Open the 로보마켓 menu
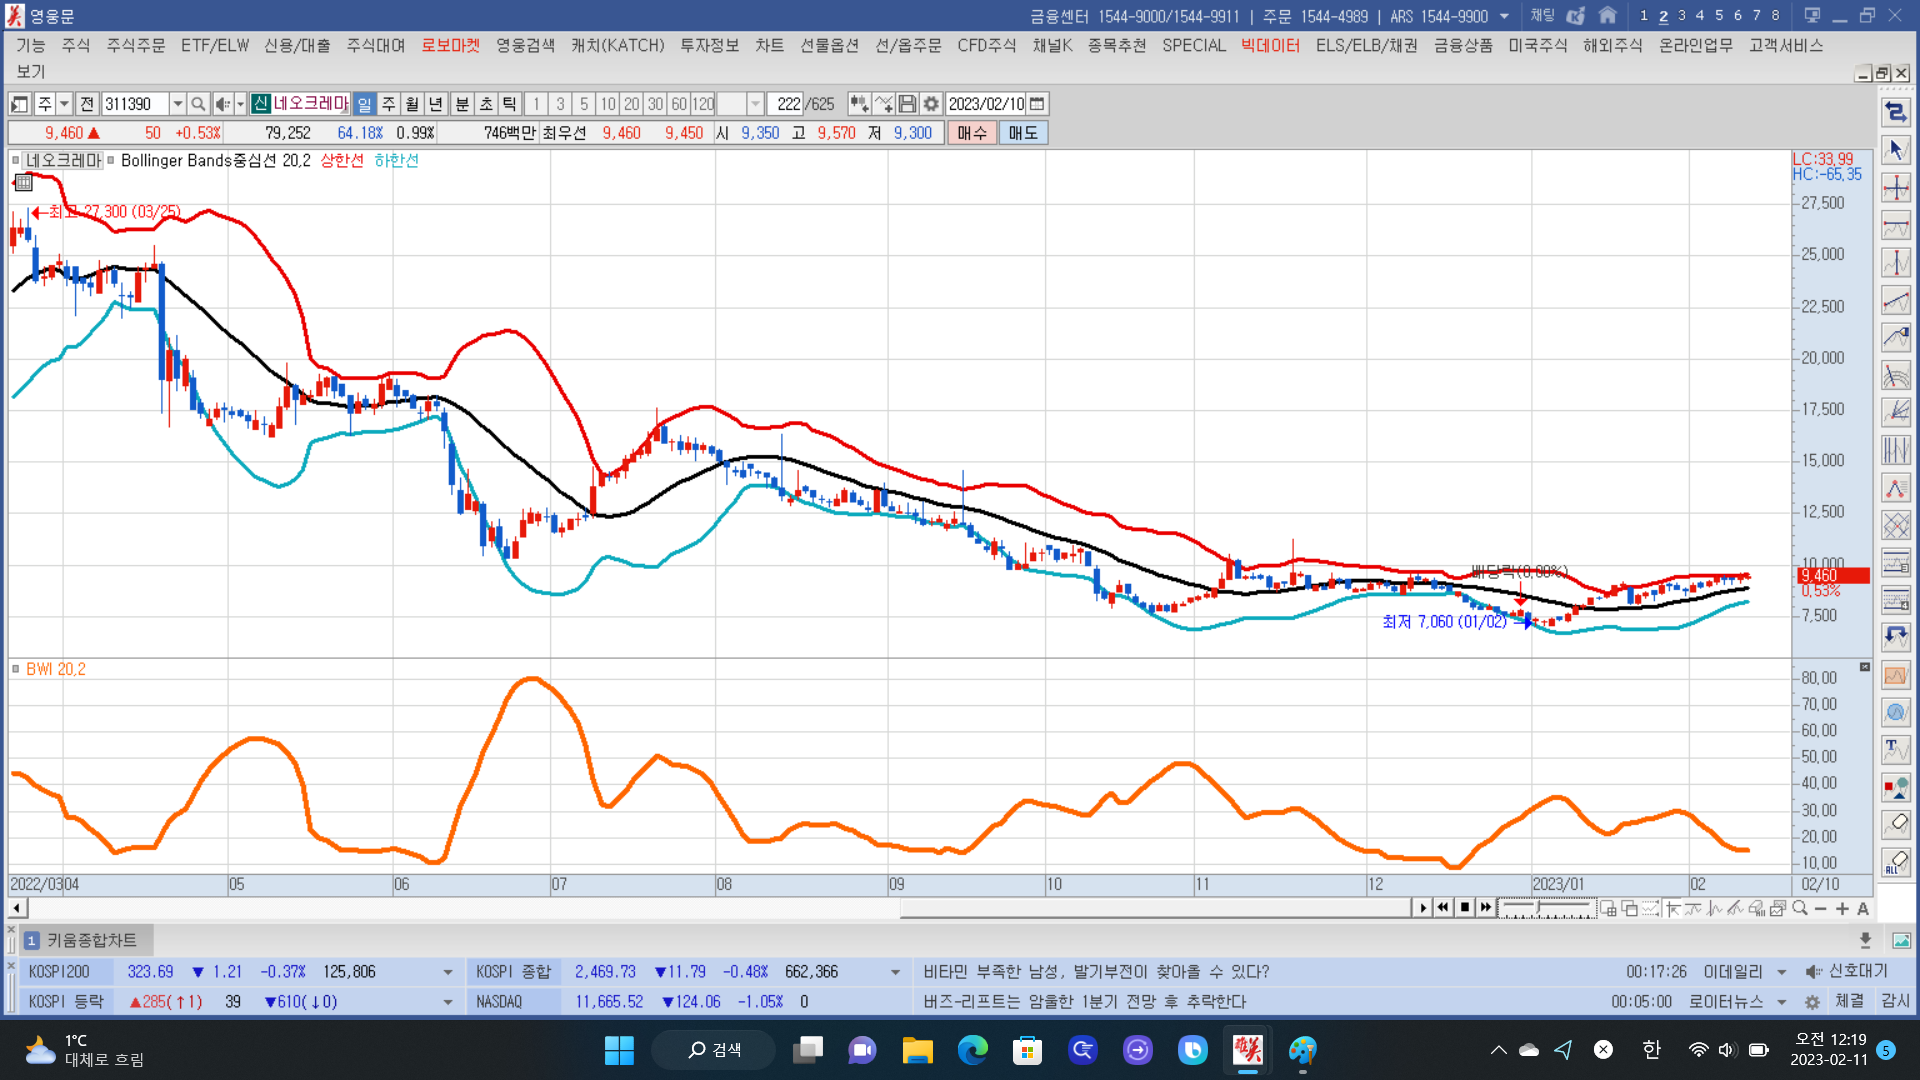Screen dimensions: 1920x1080 point(450,45)
